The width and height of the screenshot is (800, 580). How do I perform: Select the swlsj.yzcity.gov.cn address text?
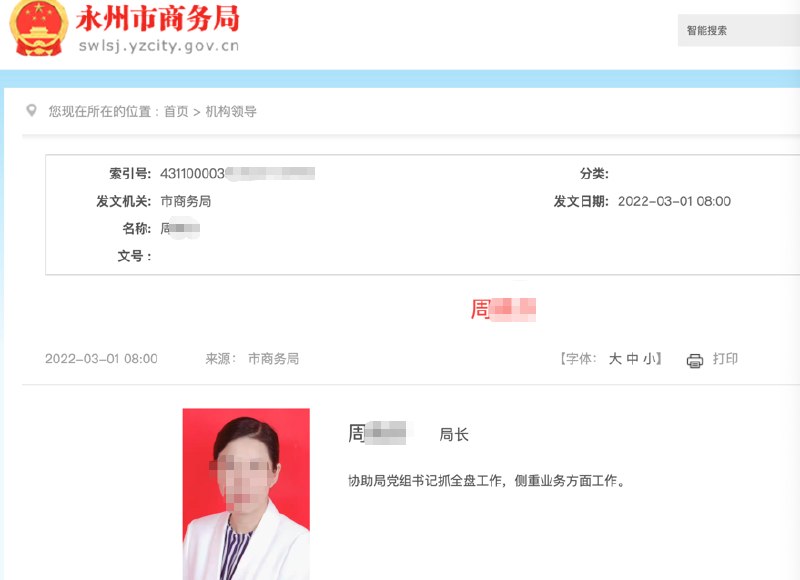159,46
